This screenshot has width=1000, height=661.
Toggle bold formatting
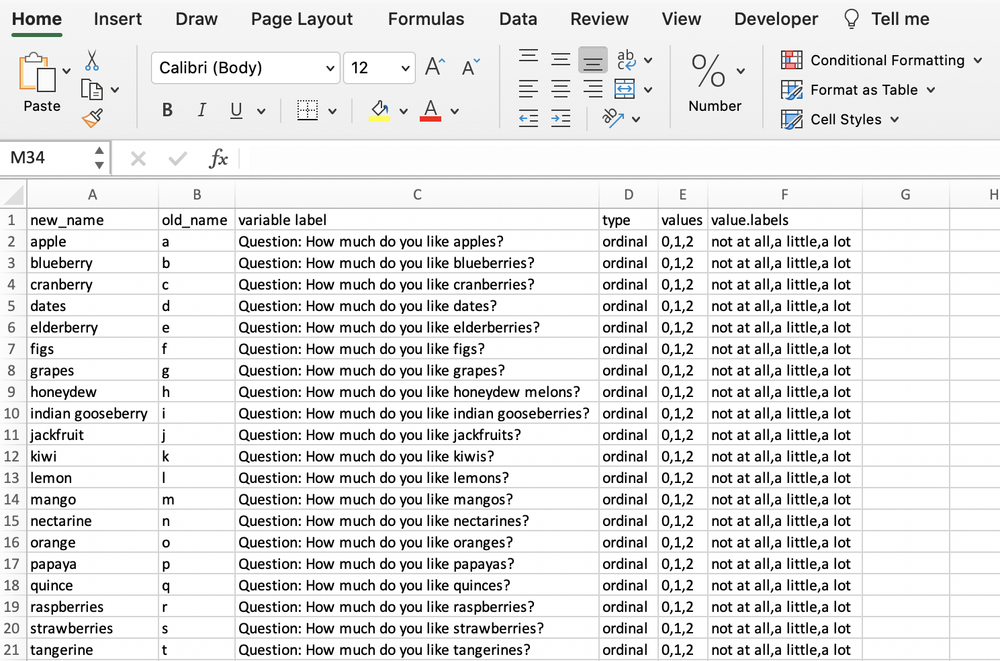[x=167, y=109]
